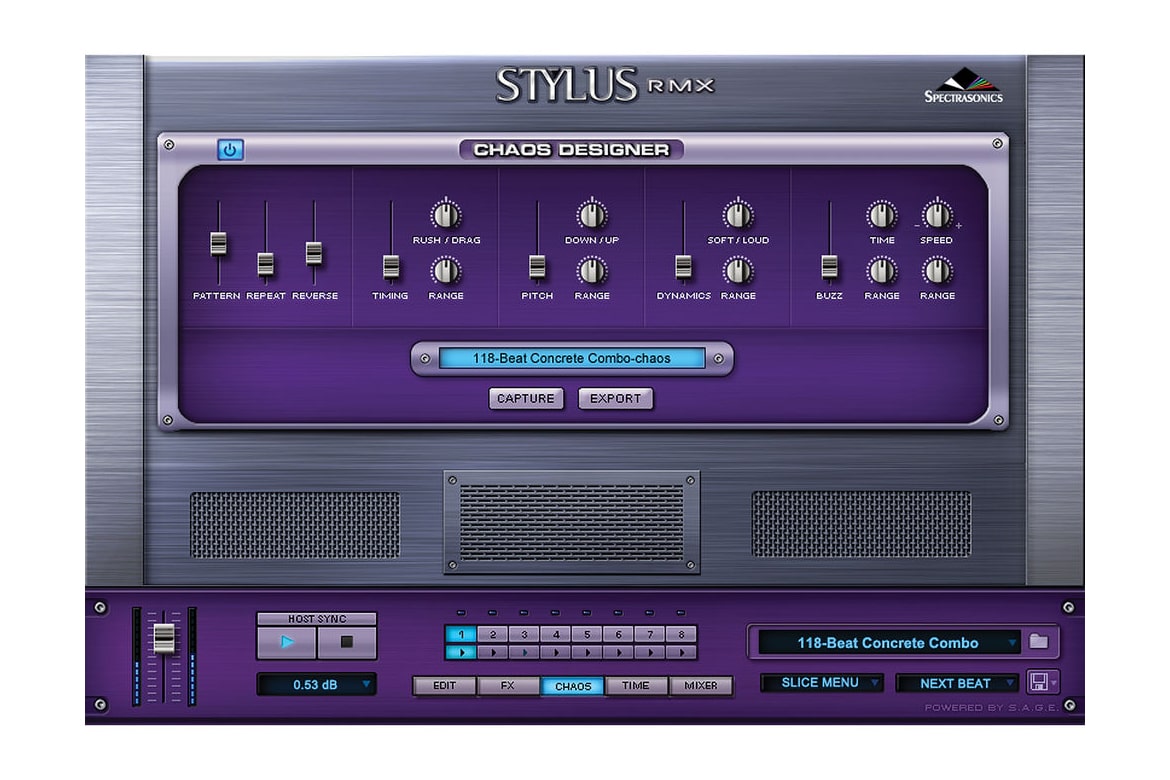1170x780 pixels.
Task: Toggle the play trigger under part 2
Action: (x=492, y=652)
